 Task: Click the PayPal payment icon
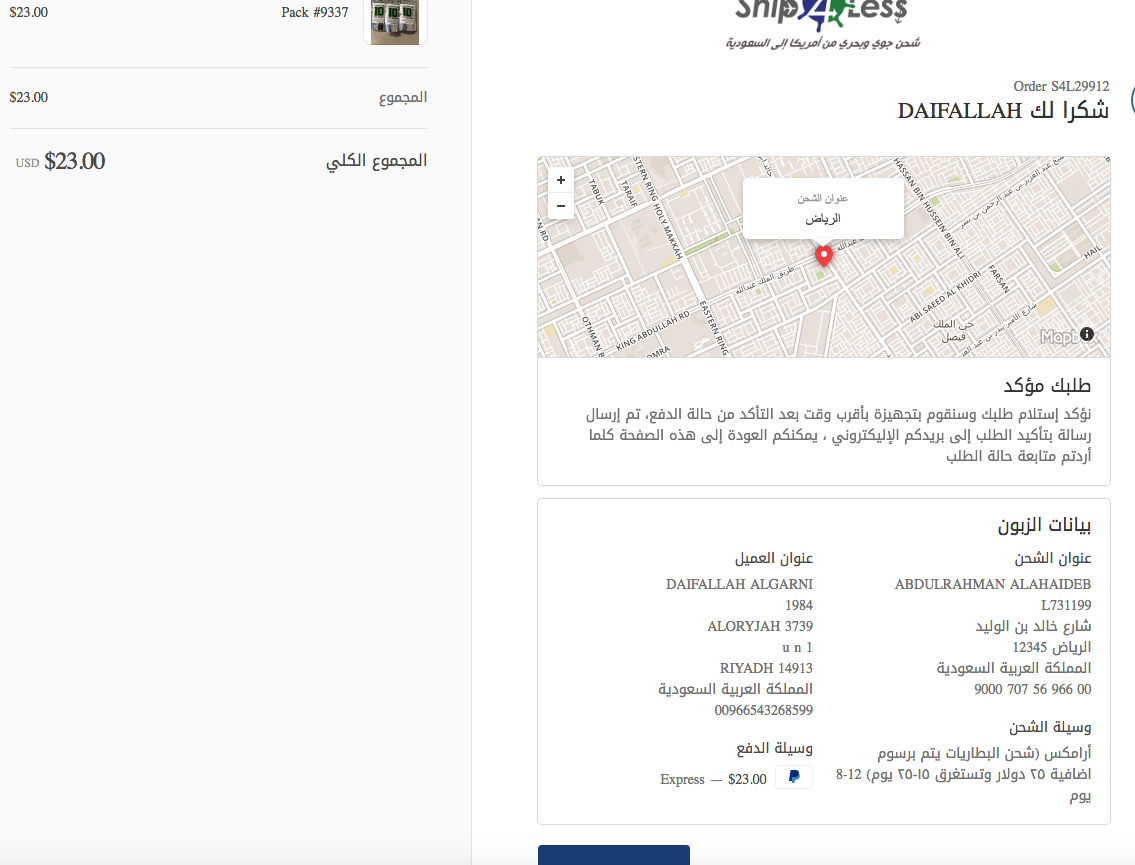[x=793, y=777]
